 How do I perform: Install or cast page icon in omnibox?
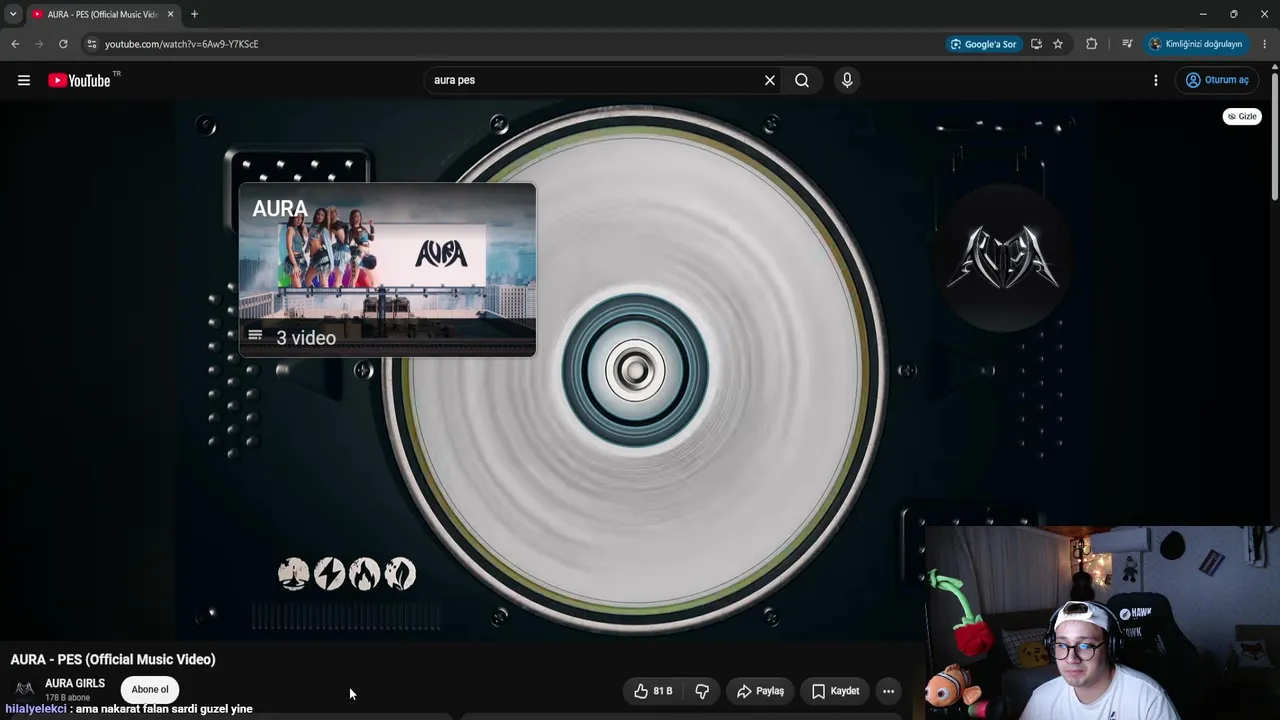point(1036,44)
